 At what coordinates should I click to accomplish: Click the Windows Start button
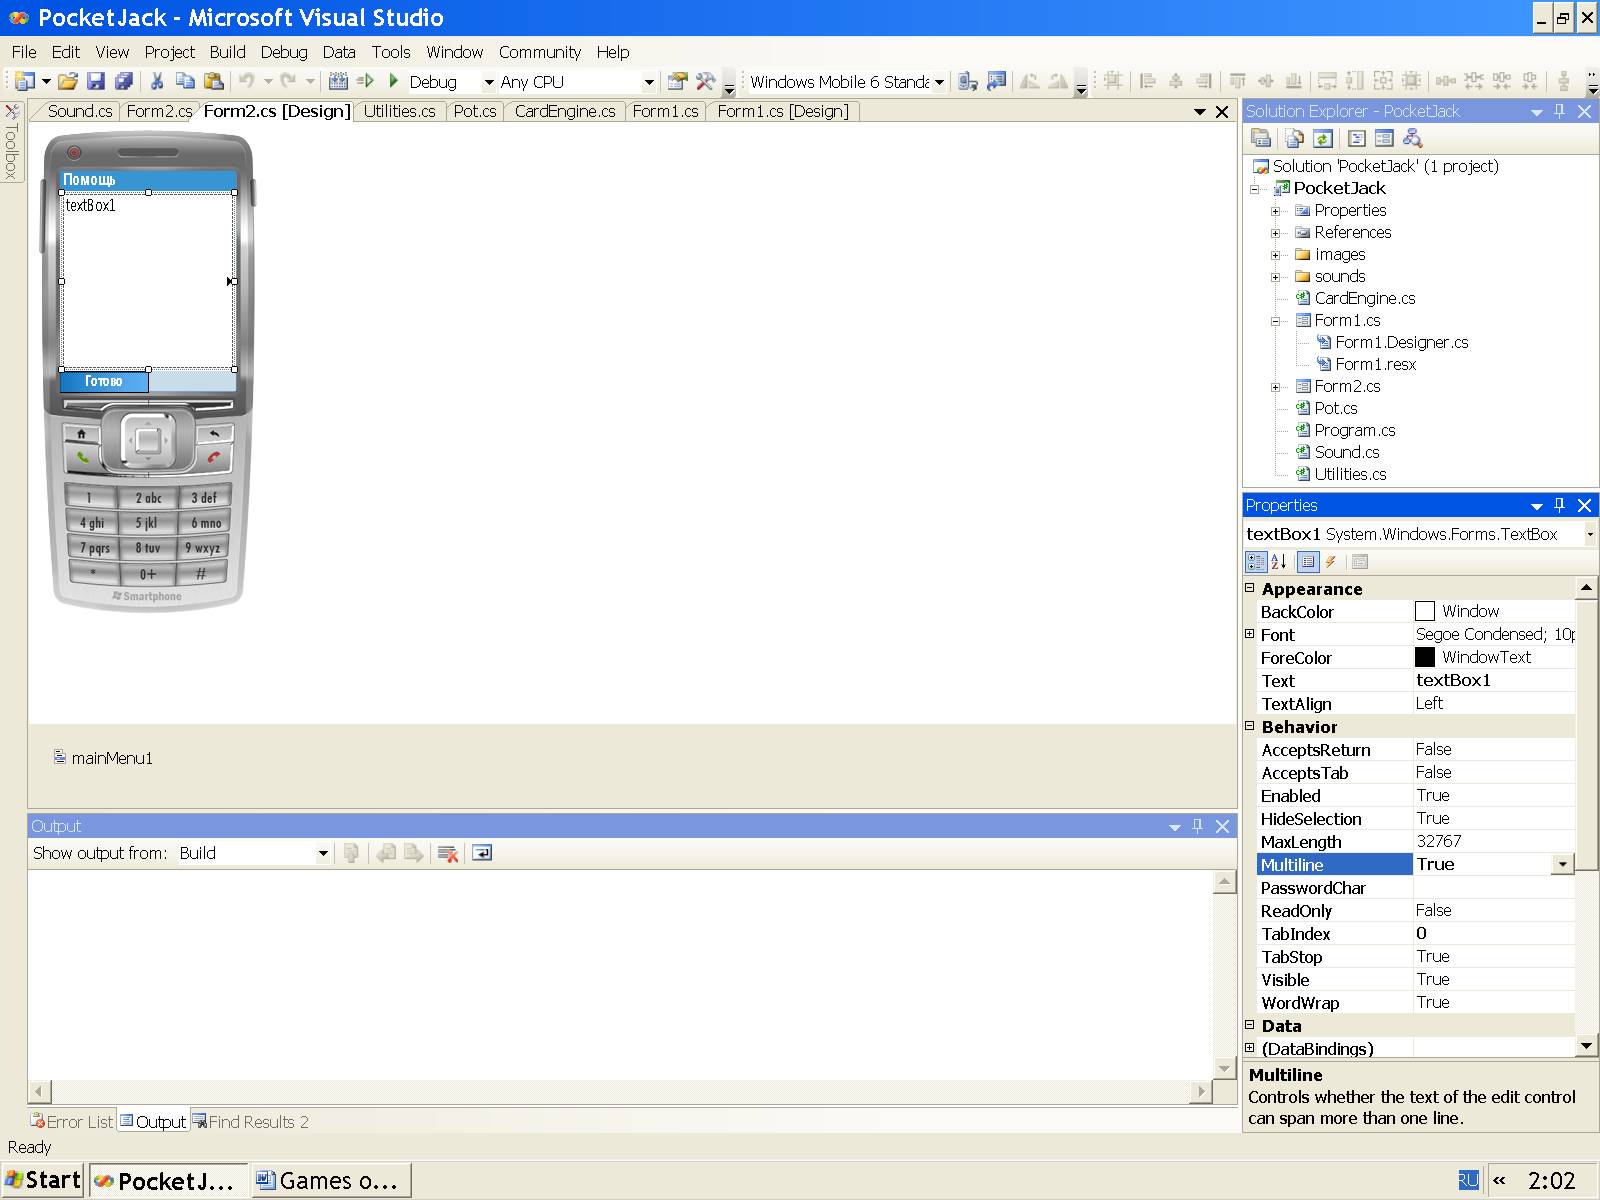43,1180
